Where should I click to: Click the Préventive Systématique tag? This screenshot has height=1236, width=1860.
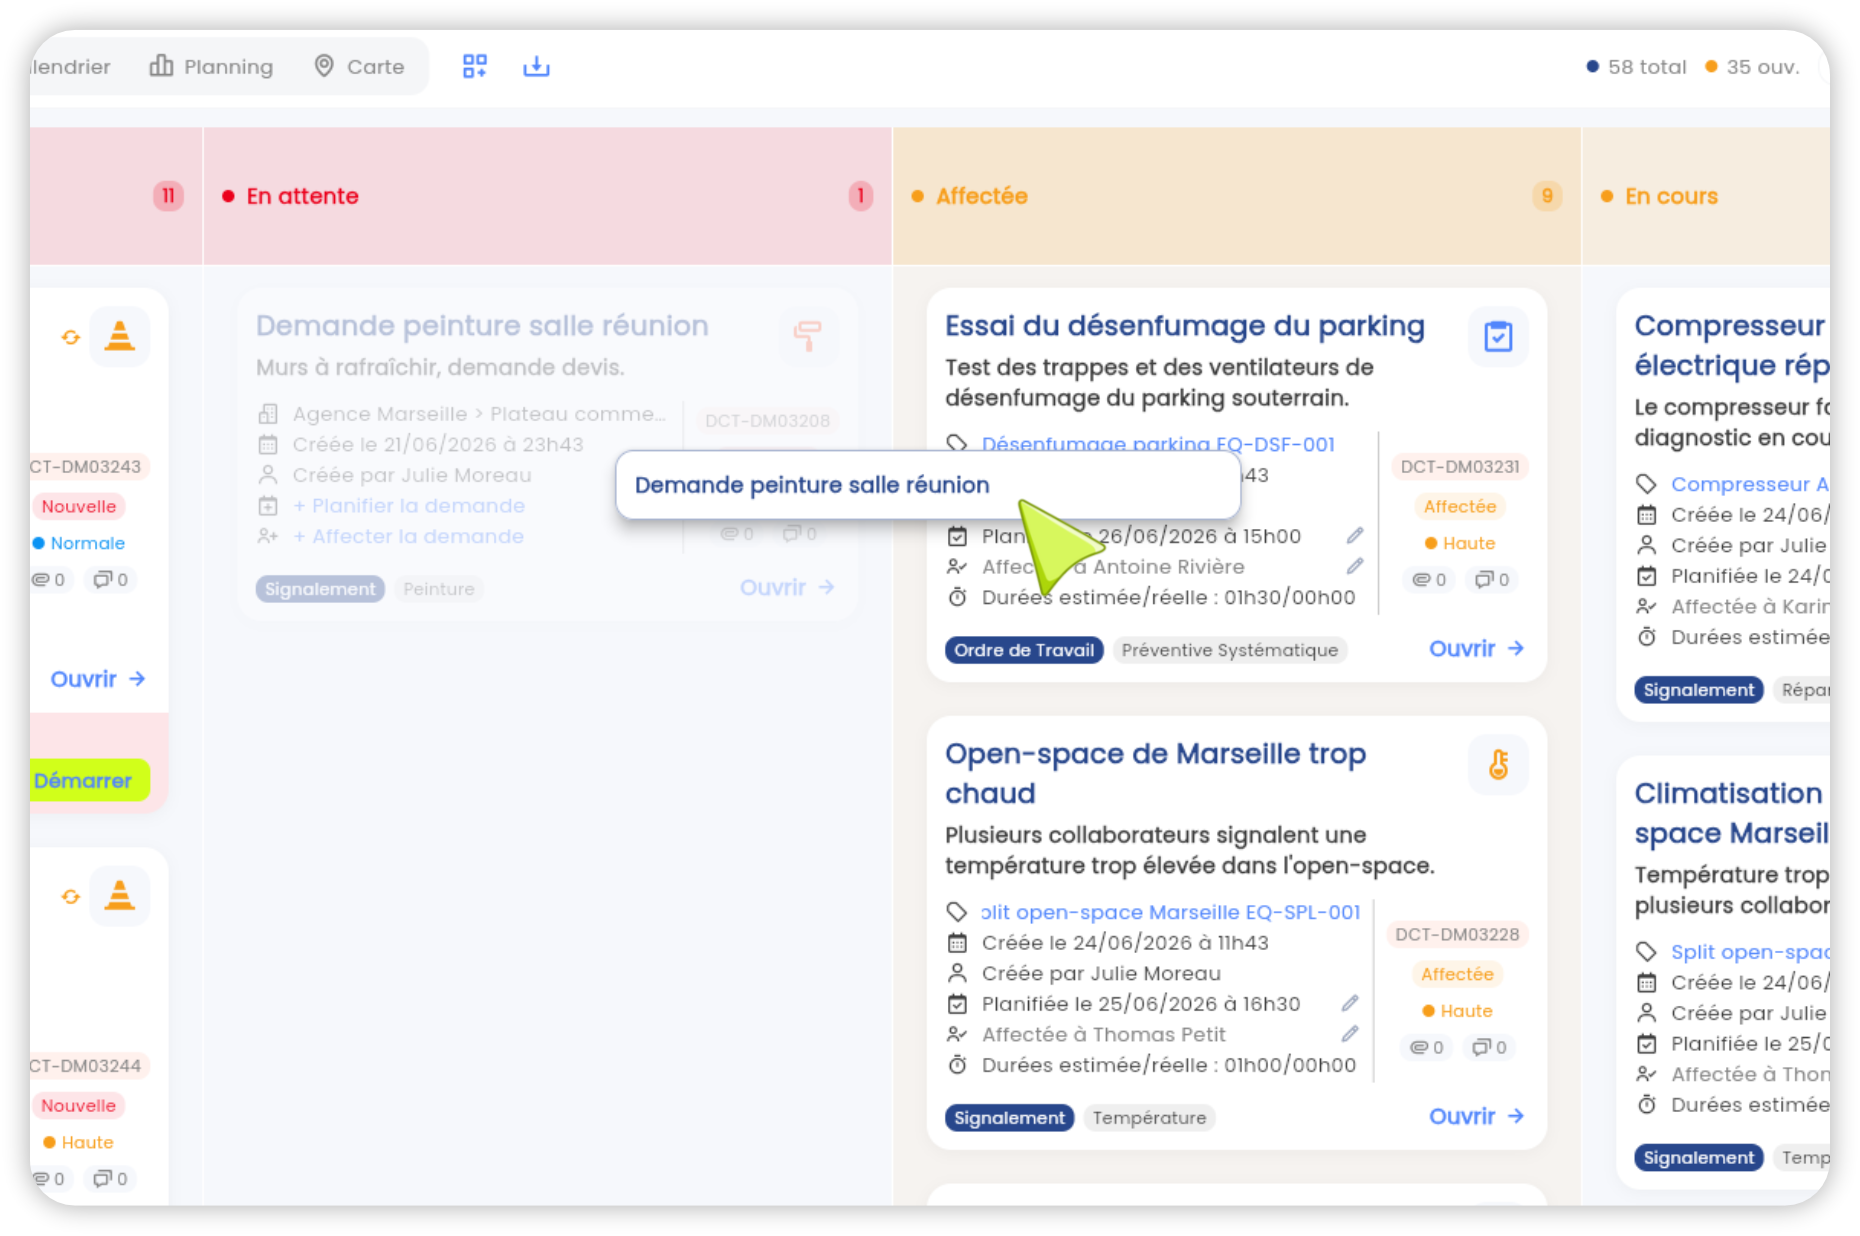(1230, 650)
